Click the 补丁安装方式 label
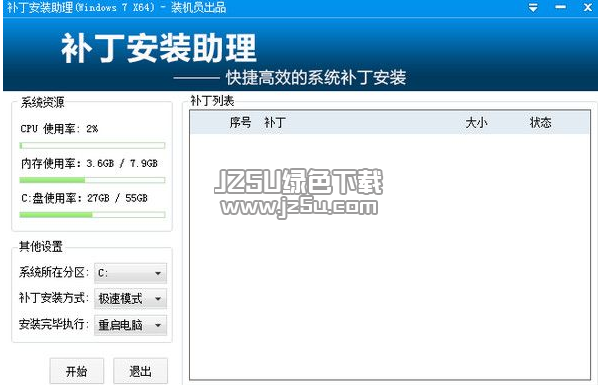598x385 pixels. click(x=54, y=298)
